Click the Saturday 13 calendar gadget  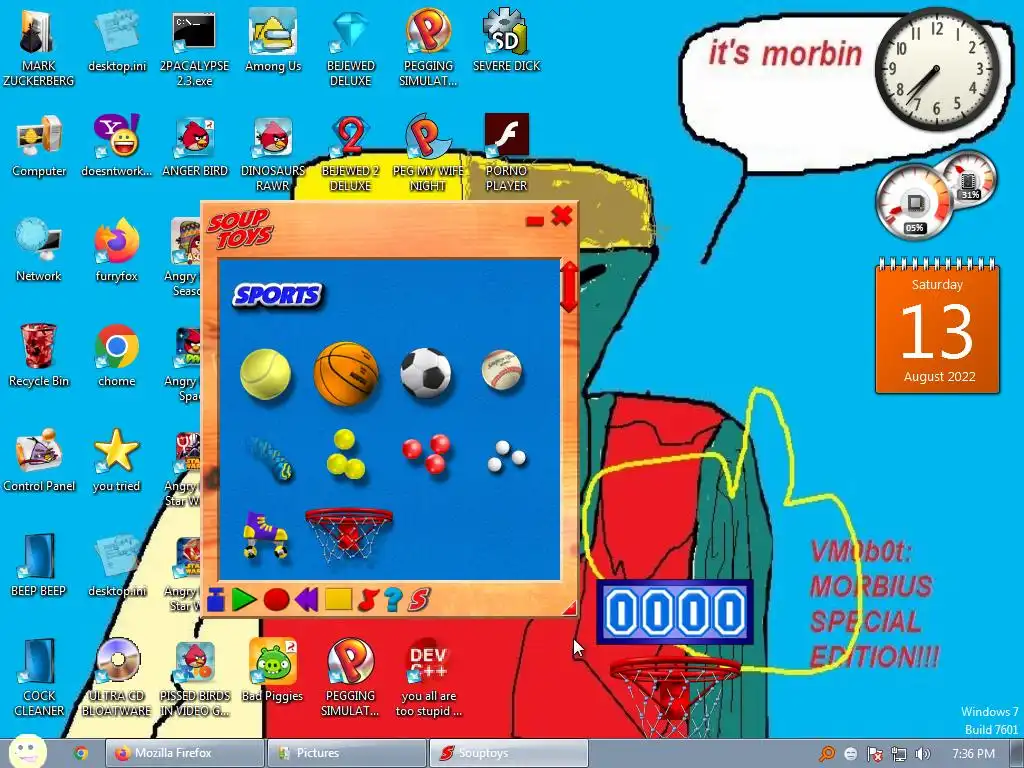[x=937, y=326]
